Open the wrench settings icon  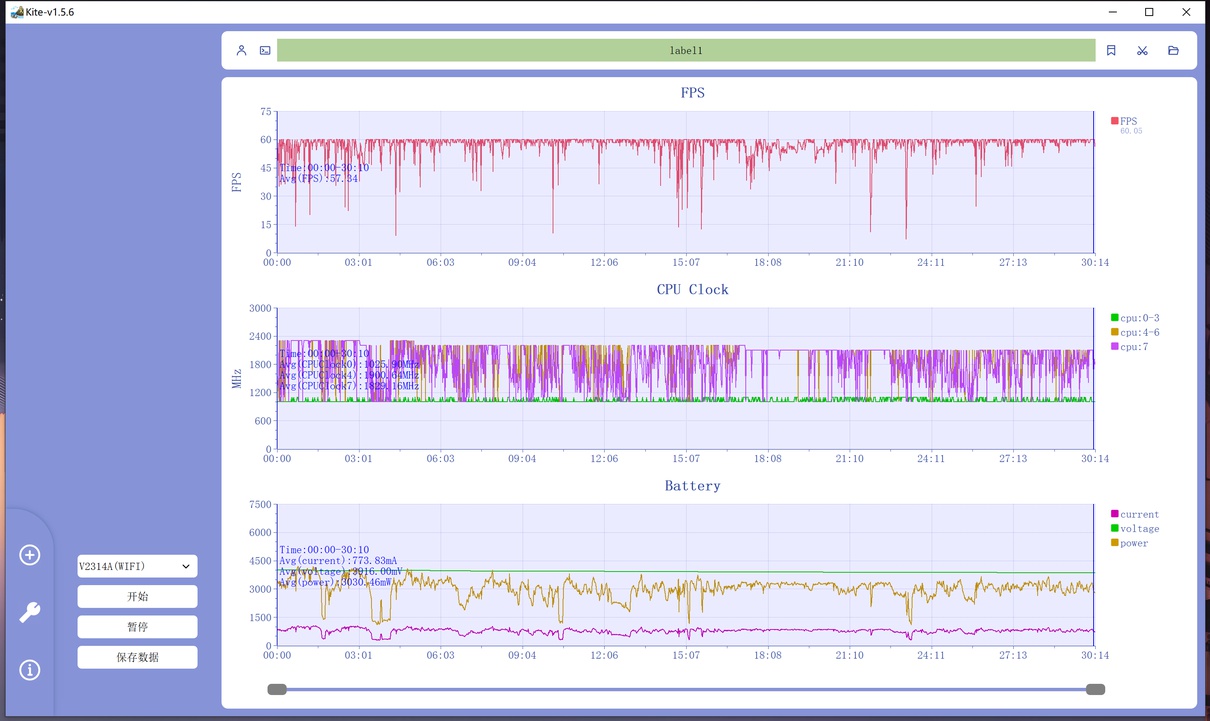coord(30,612)
